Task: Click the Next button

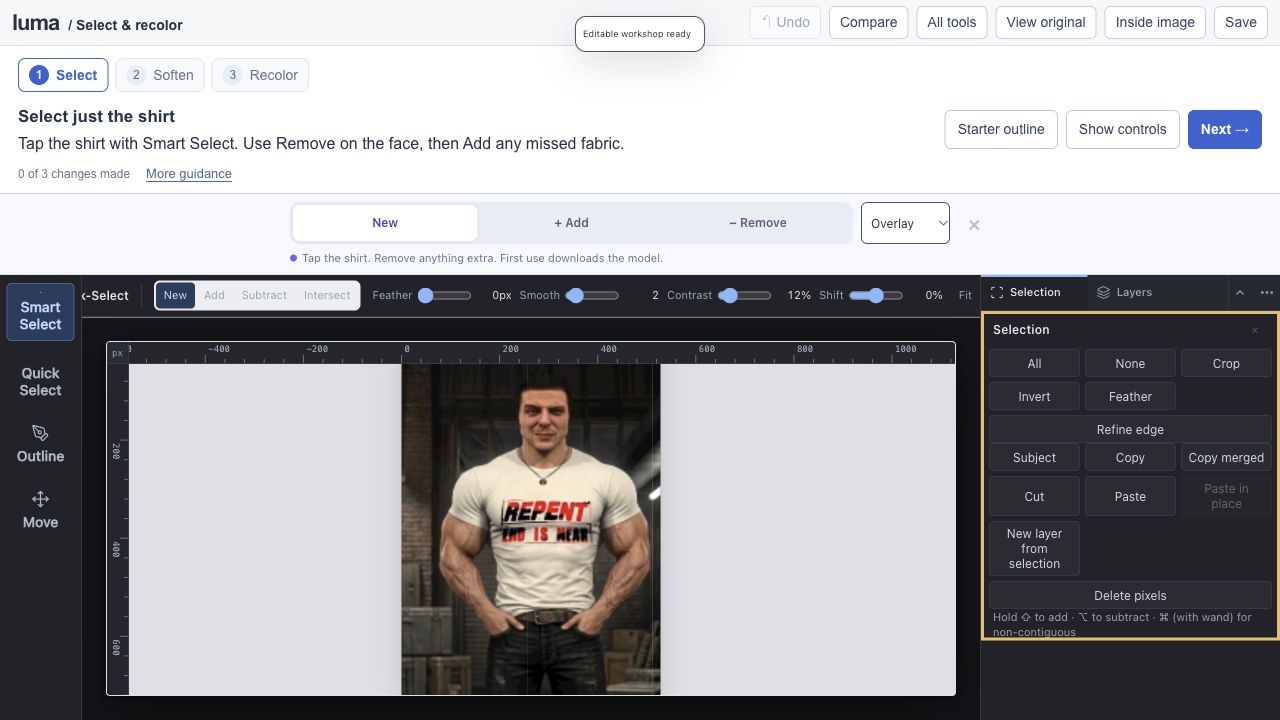Action: (x=1225, y=129)
